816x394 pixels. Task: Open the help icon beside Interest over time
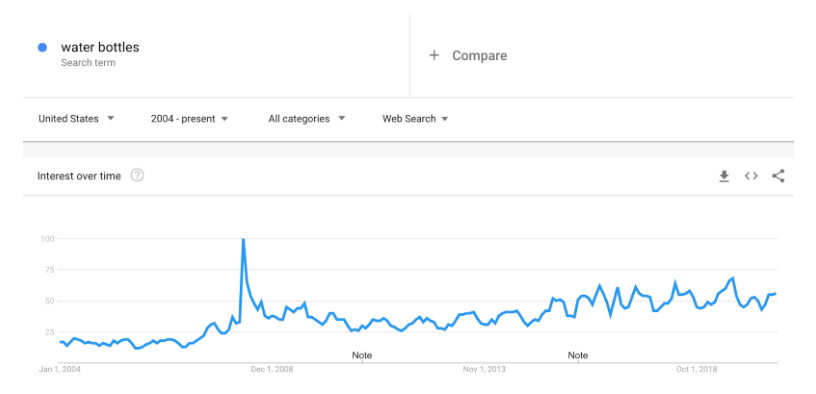137,175
